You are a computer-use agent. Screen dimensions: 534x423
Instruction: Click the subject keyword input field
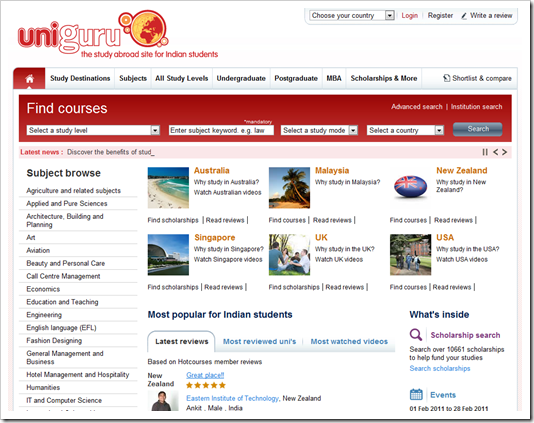click(221, 130)
